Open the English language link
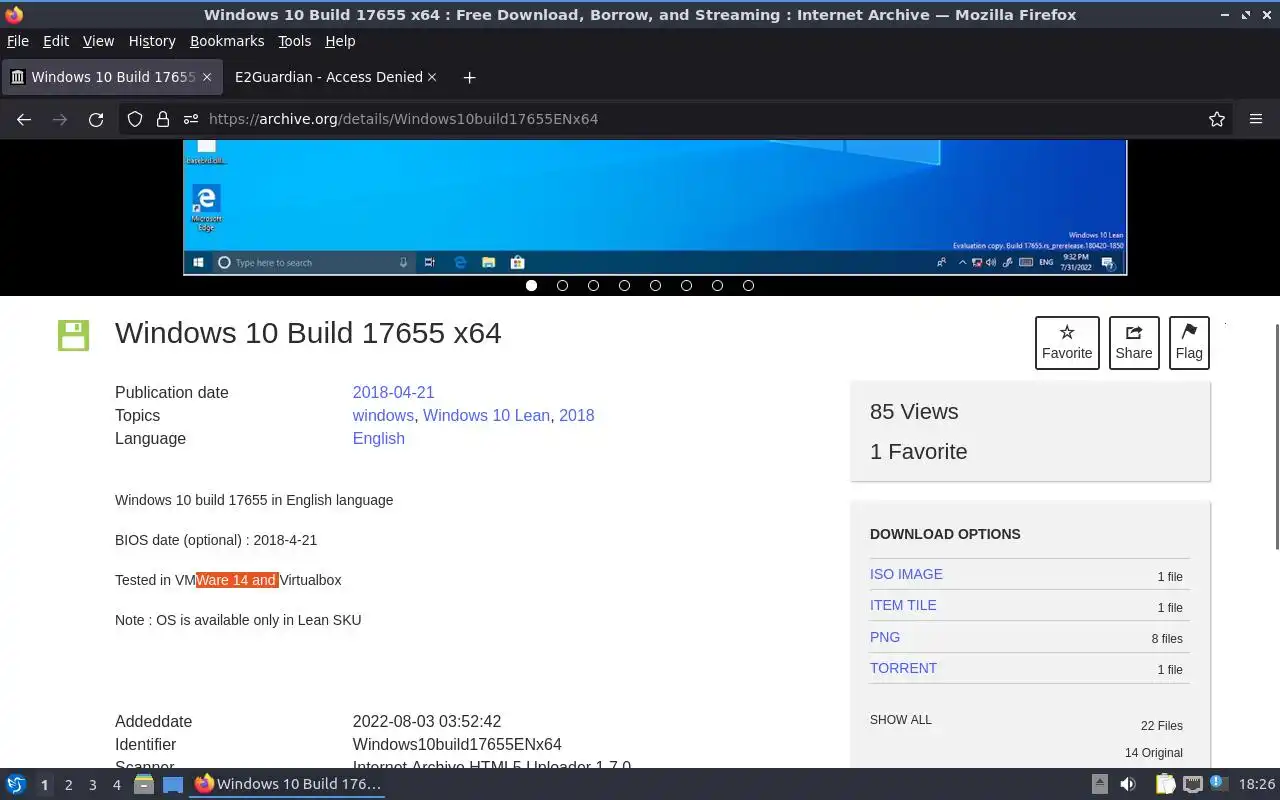This screenshot has height=800, width=1280. [379, 438]
